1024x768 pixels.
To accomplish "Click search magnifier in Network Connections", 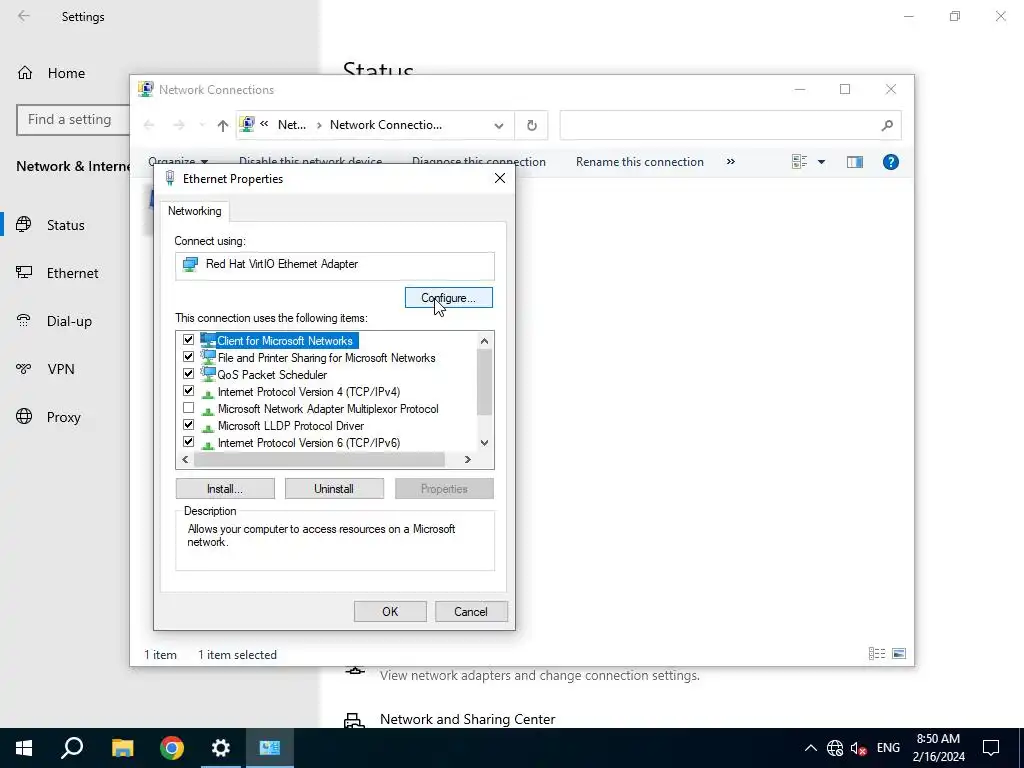I will [887, 125].
